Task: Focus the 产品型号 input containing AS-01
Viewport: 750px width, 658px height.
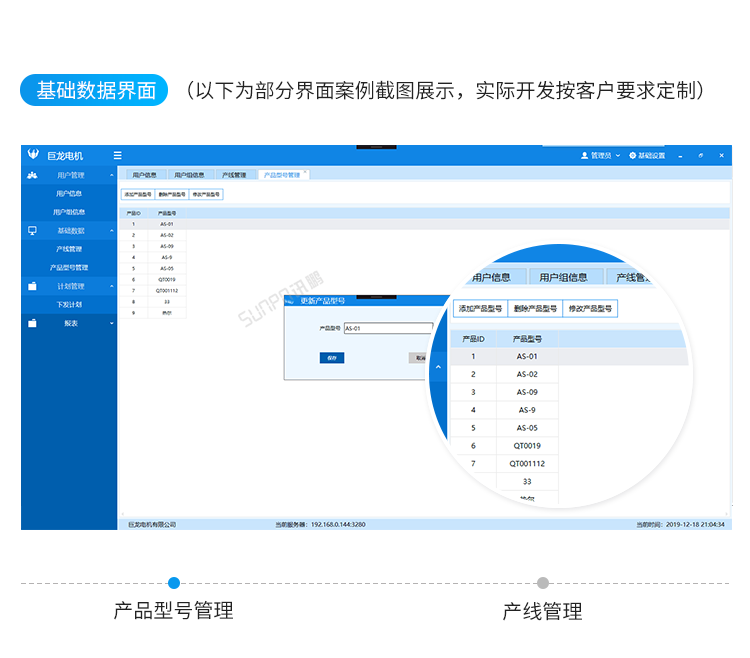Action: 388,328
